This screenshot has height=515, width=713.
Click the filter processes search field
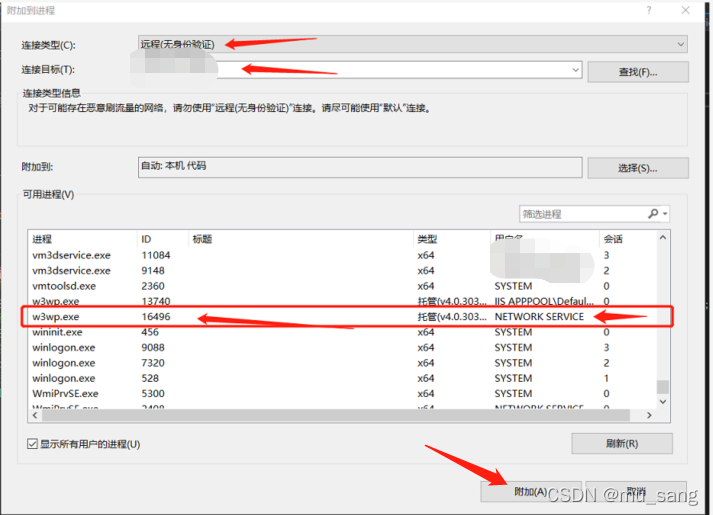[x=582, y=214]
